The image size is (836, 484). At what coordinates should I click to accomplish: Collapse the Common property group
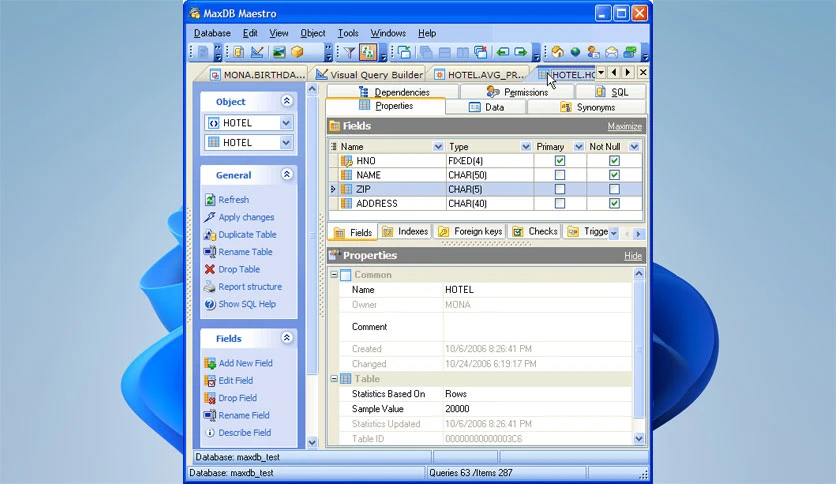(x=334, y=275)
